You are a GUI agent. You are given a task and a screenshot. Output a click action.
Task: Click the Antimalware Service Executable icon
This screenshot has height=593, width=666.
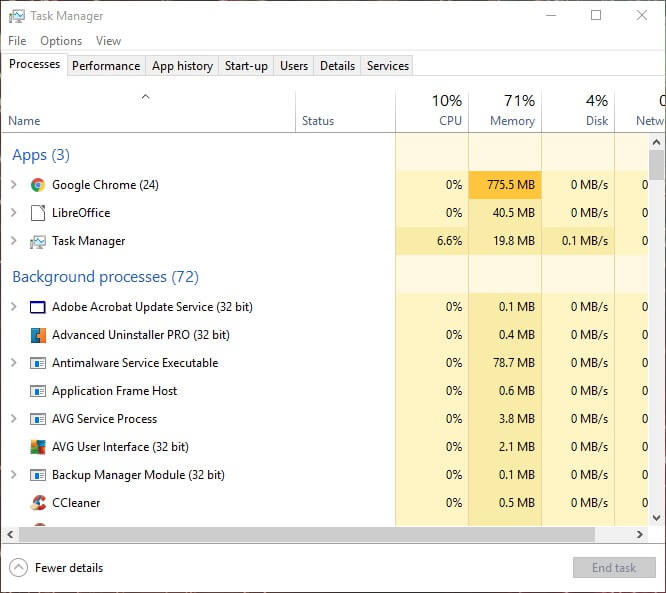tap(38, 363)
